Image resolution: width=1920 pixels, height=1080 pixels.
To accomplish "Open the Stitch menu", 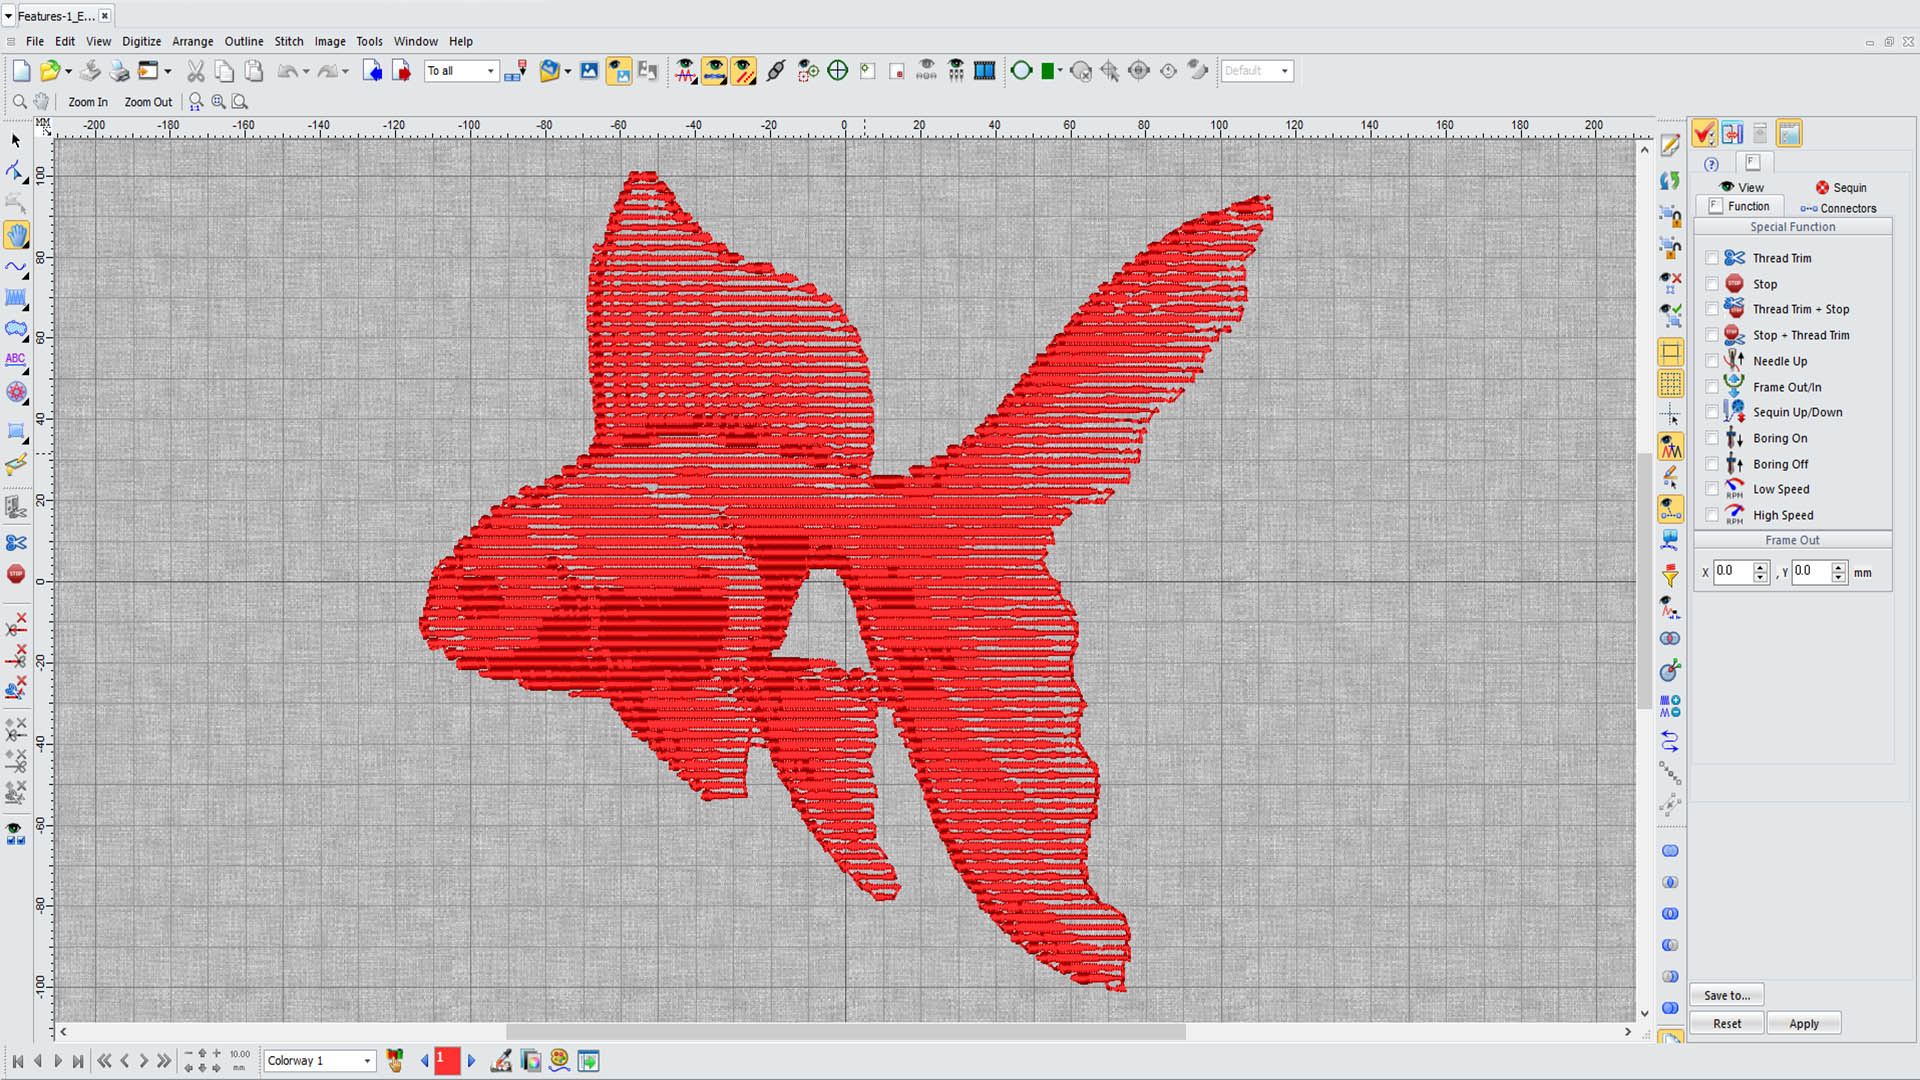I will point(289,41).
